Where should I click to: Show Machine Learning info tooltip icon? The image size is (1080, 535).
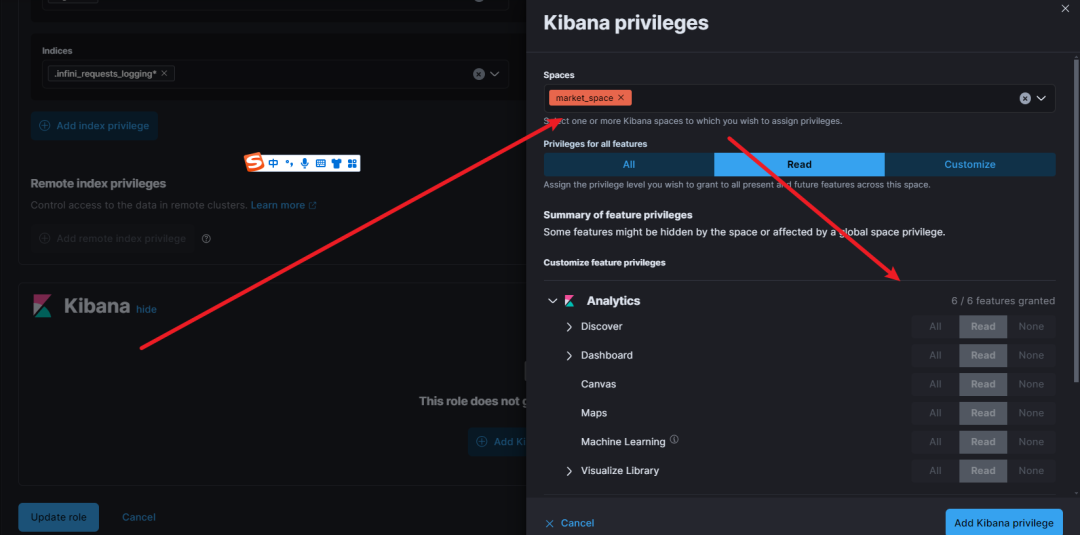(674, 439)
